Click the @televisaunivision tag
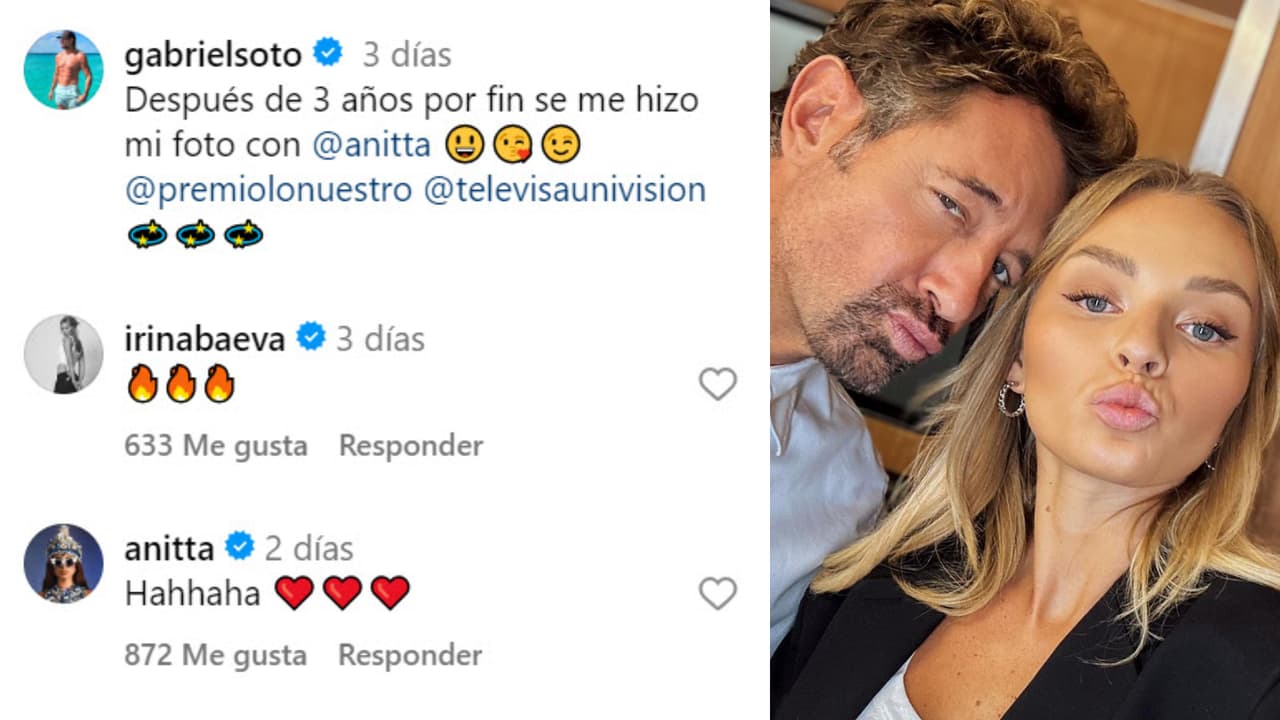 point(567,189)
